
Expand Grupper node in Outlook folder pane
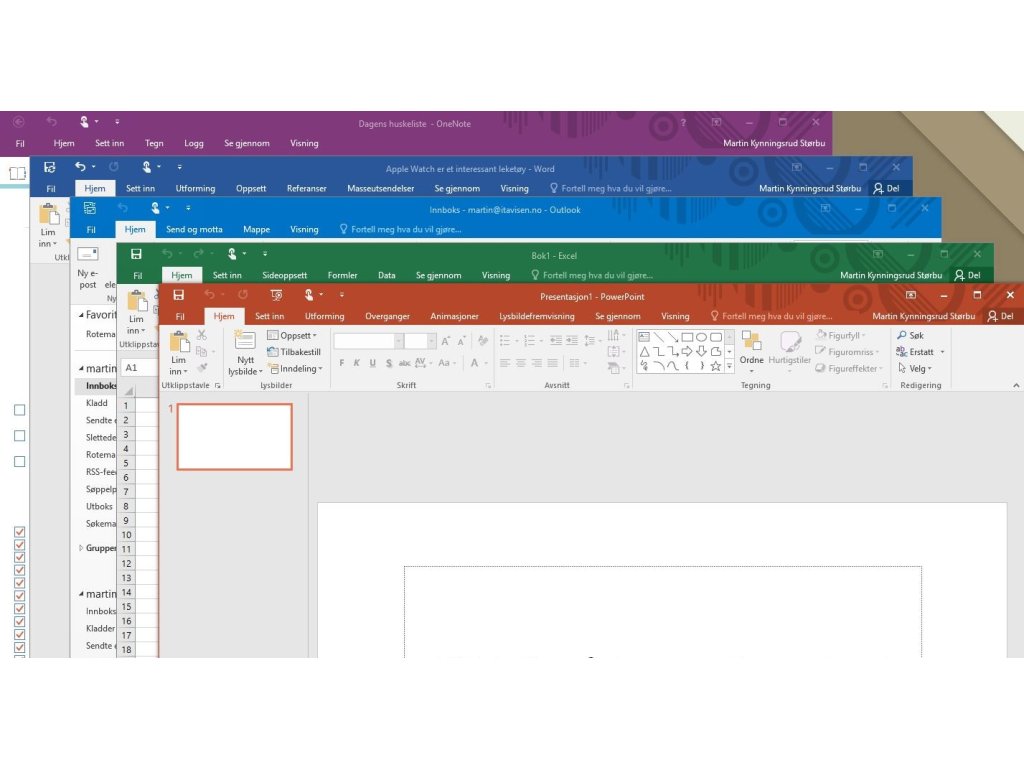coord(81,548)
